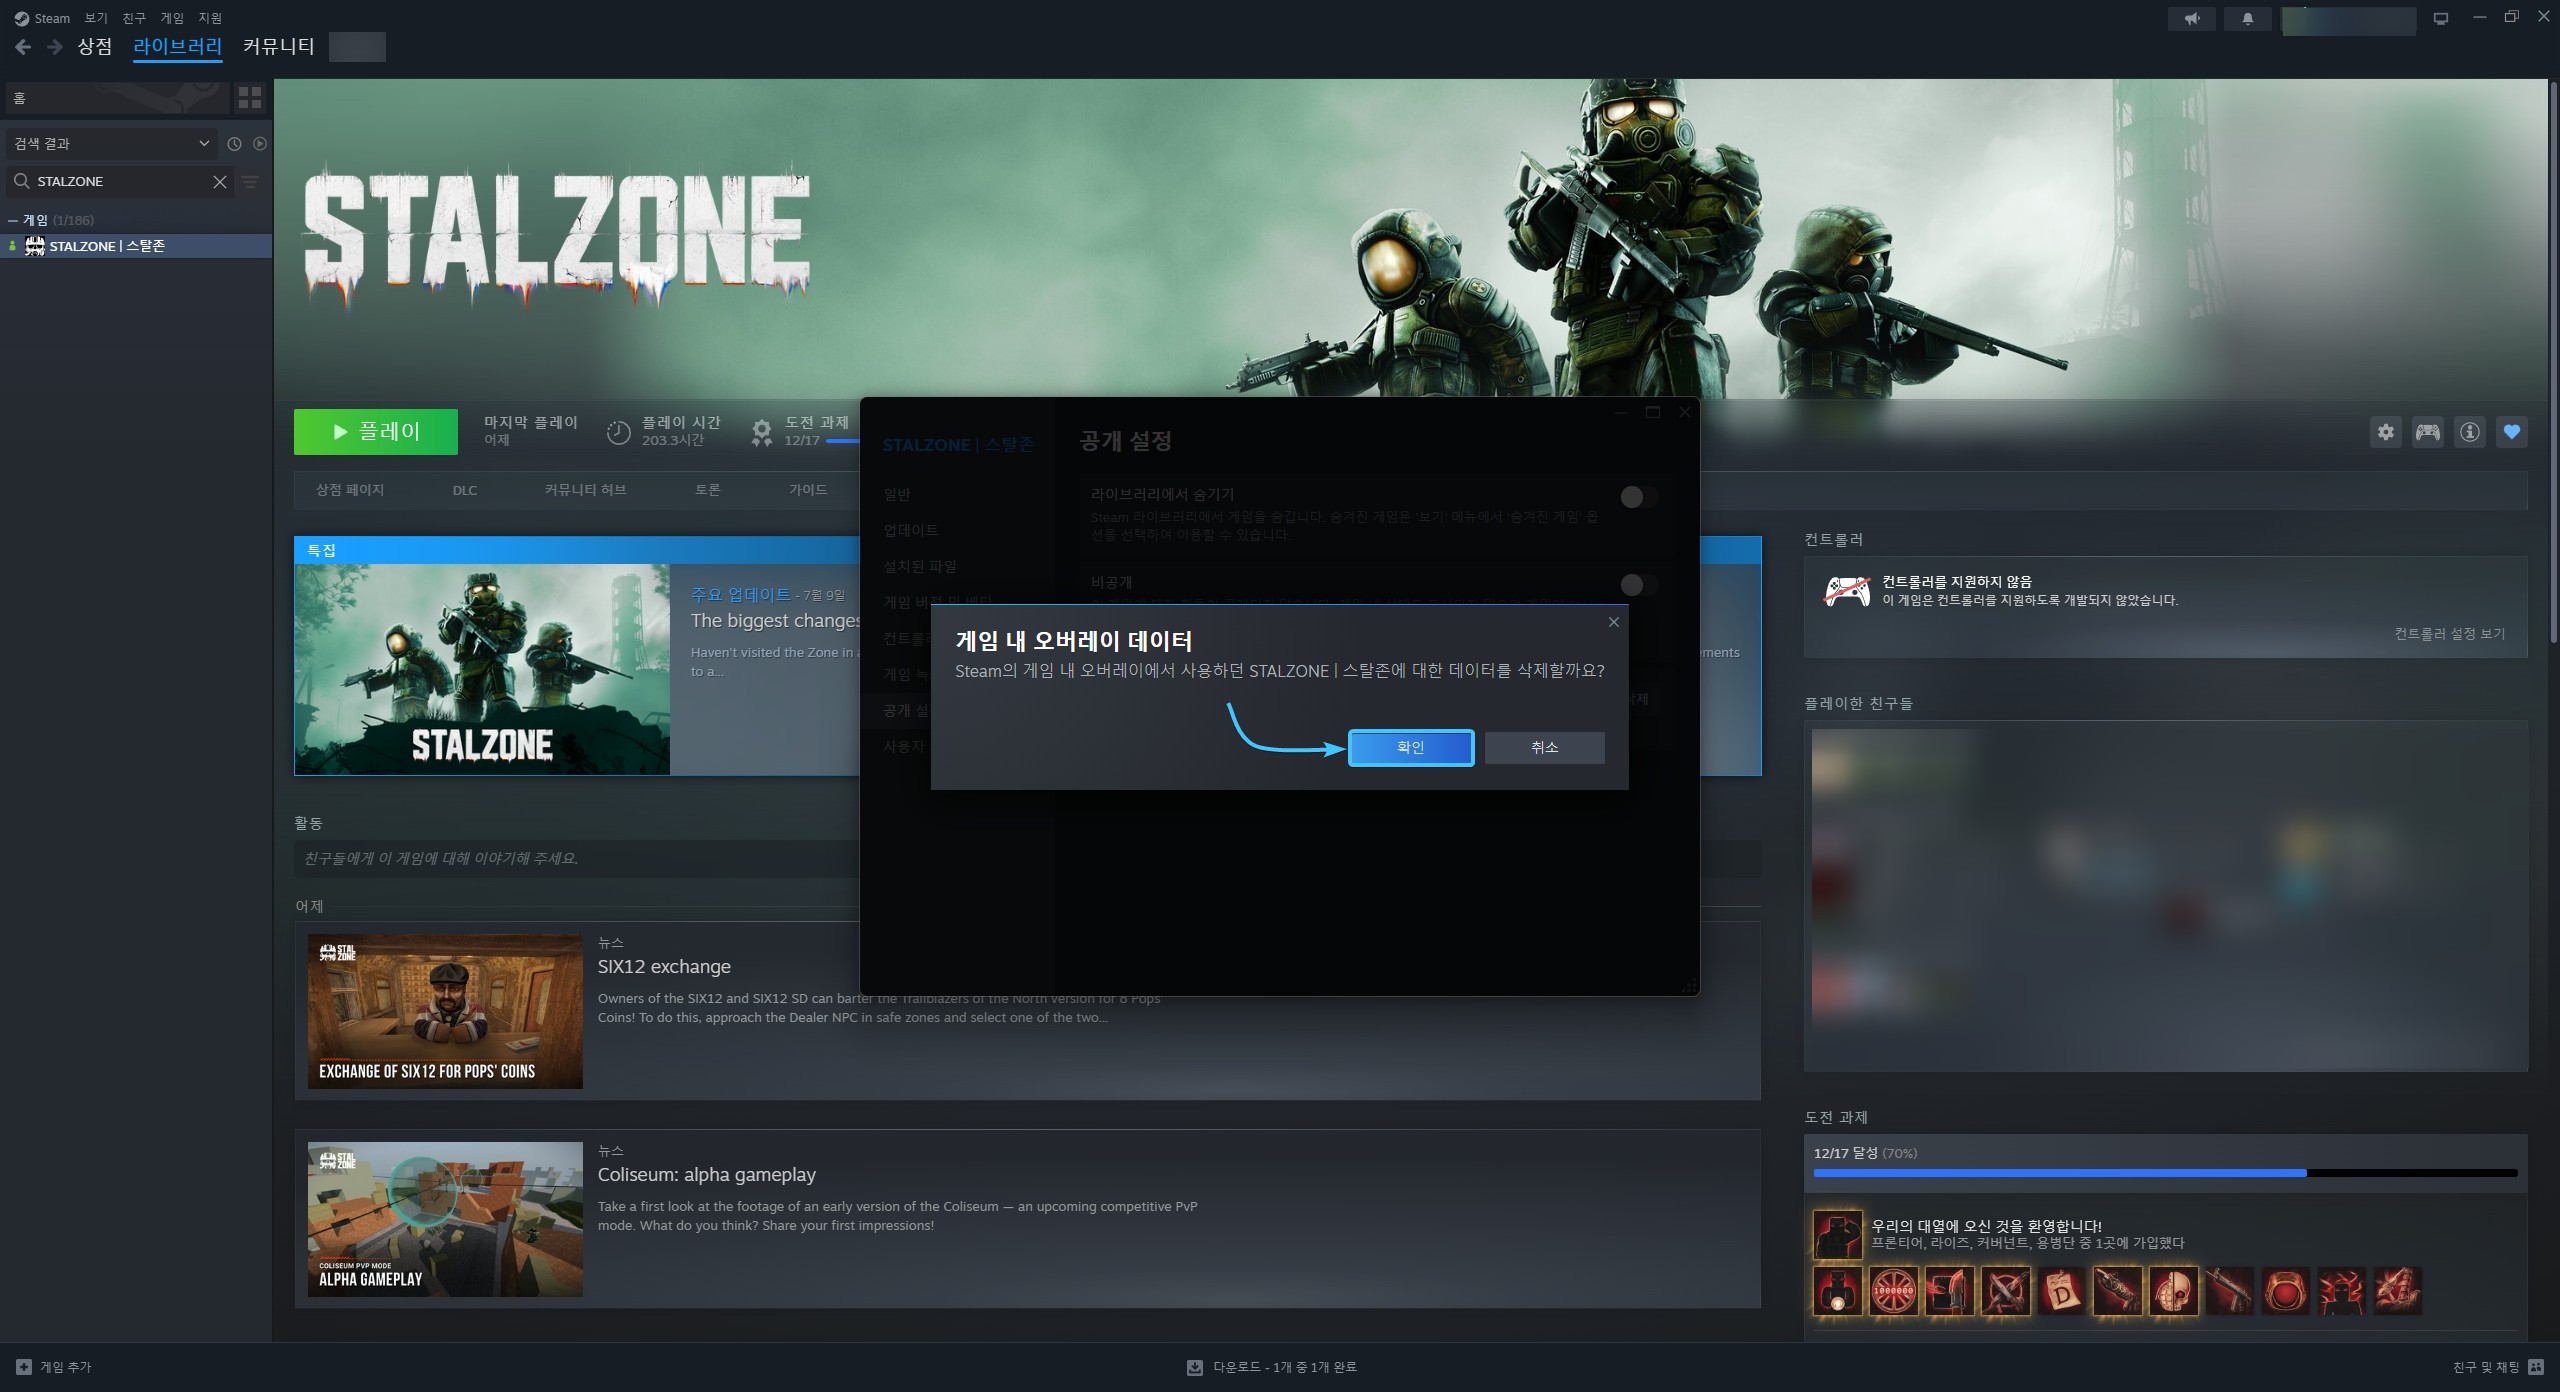Collapse the 게임 category
The image size is (2560, 1392).
point(12,220)
